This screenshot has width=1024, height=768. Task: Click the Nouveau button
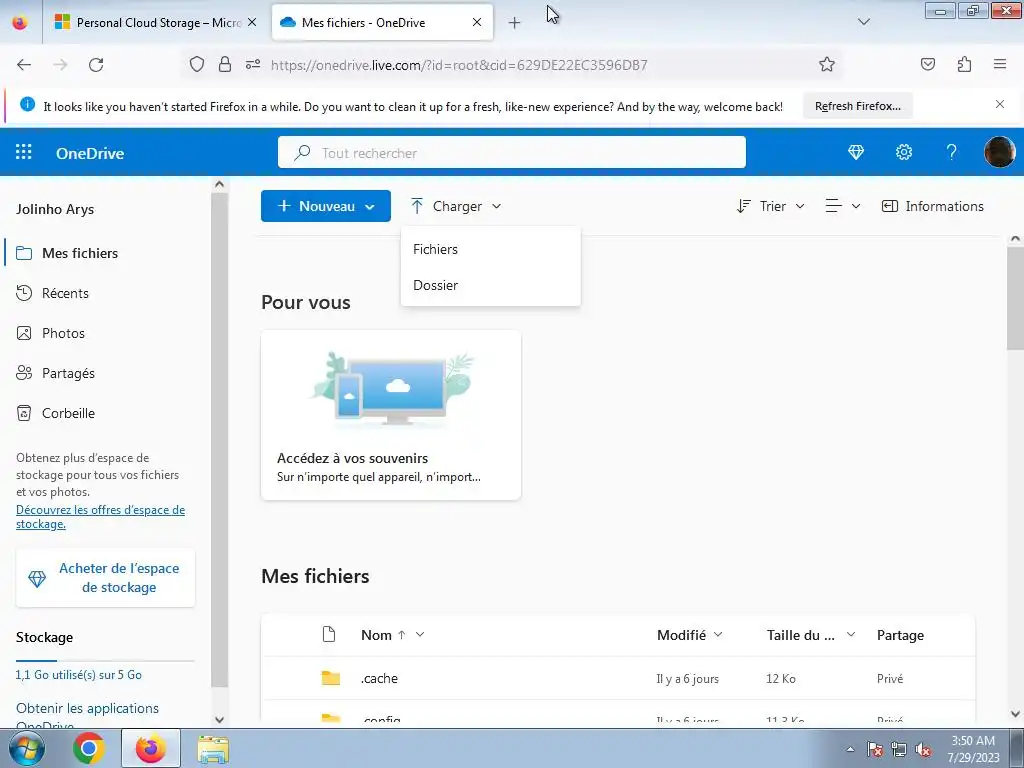(326, 206)
